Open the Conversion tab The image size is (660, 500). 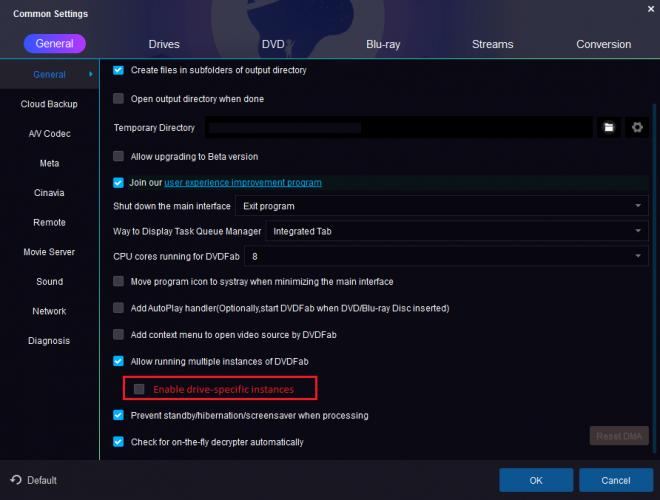(x=604, y=44)
